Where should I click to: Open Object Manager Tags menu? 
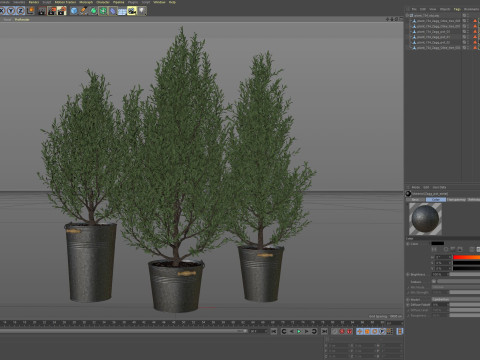[457, 9]
